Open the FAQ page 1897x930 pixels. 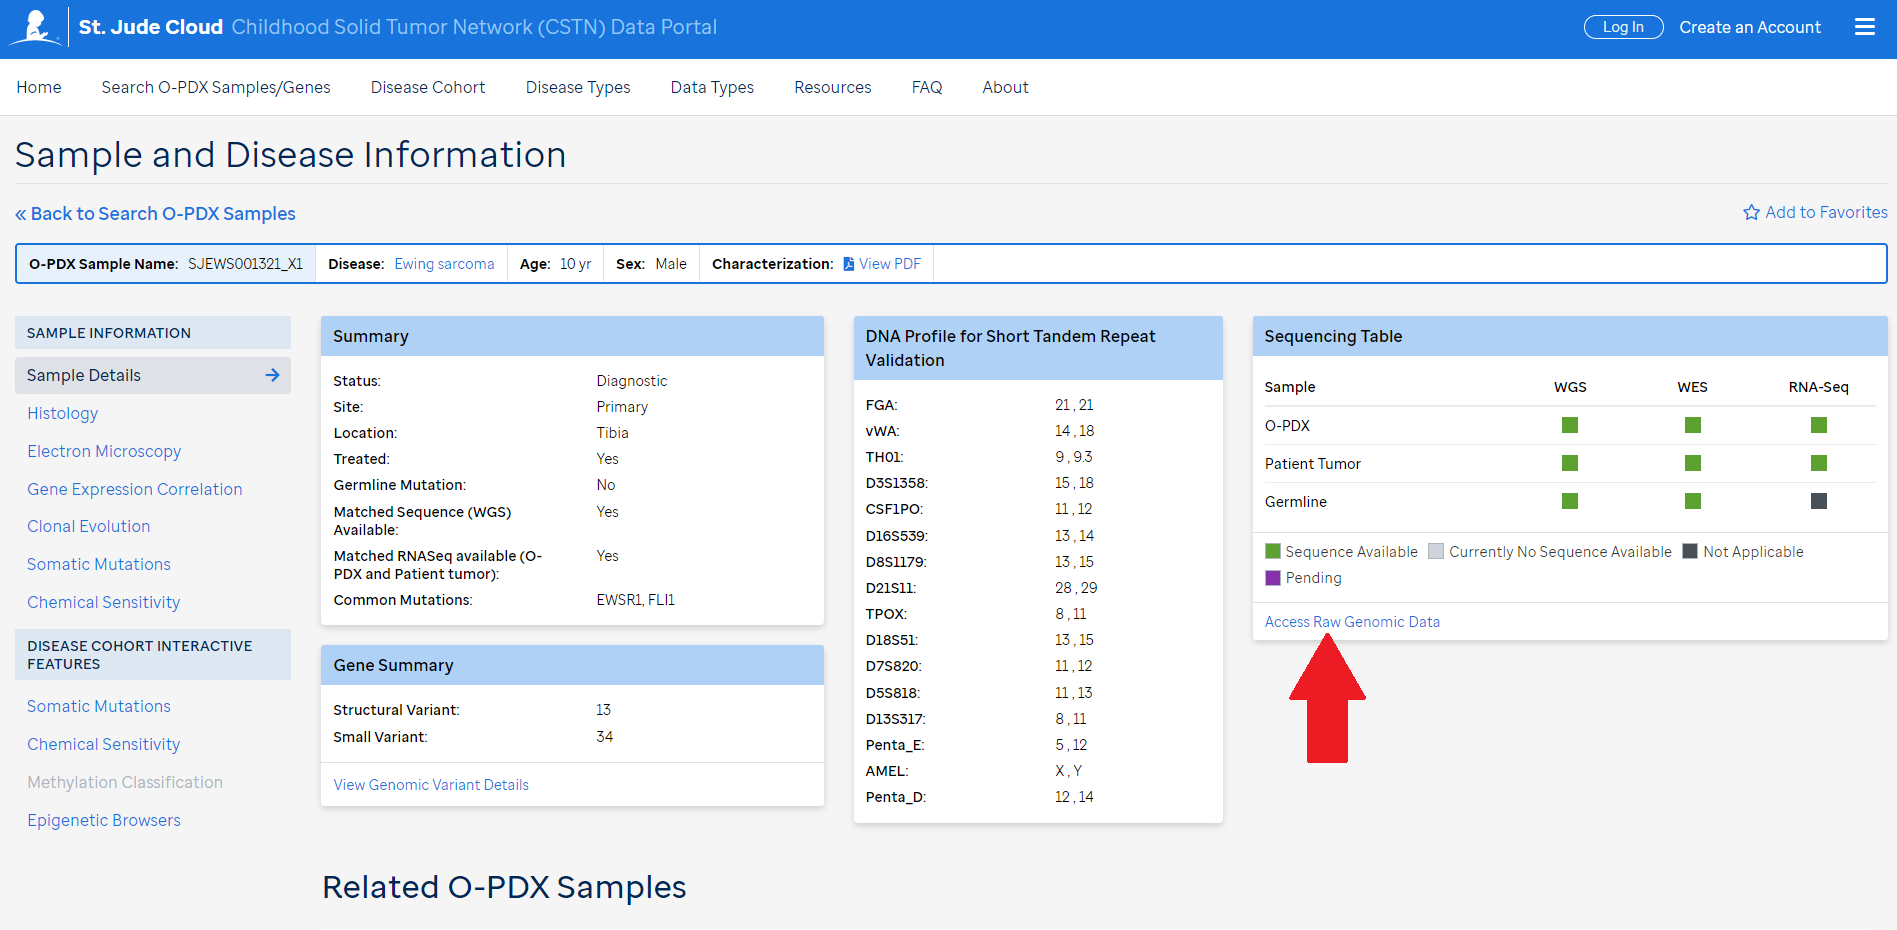pyautogui.click(x=927, y=87)
